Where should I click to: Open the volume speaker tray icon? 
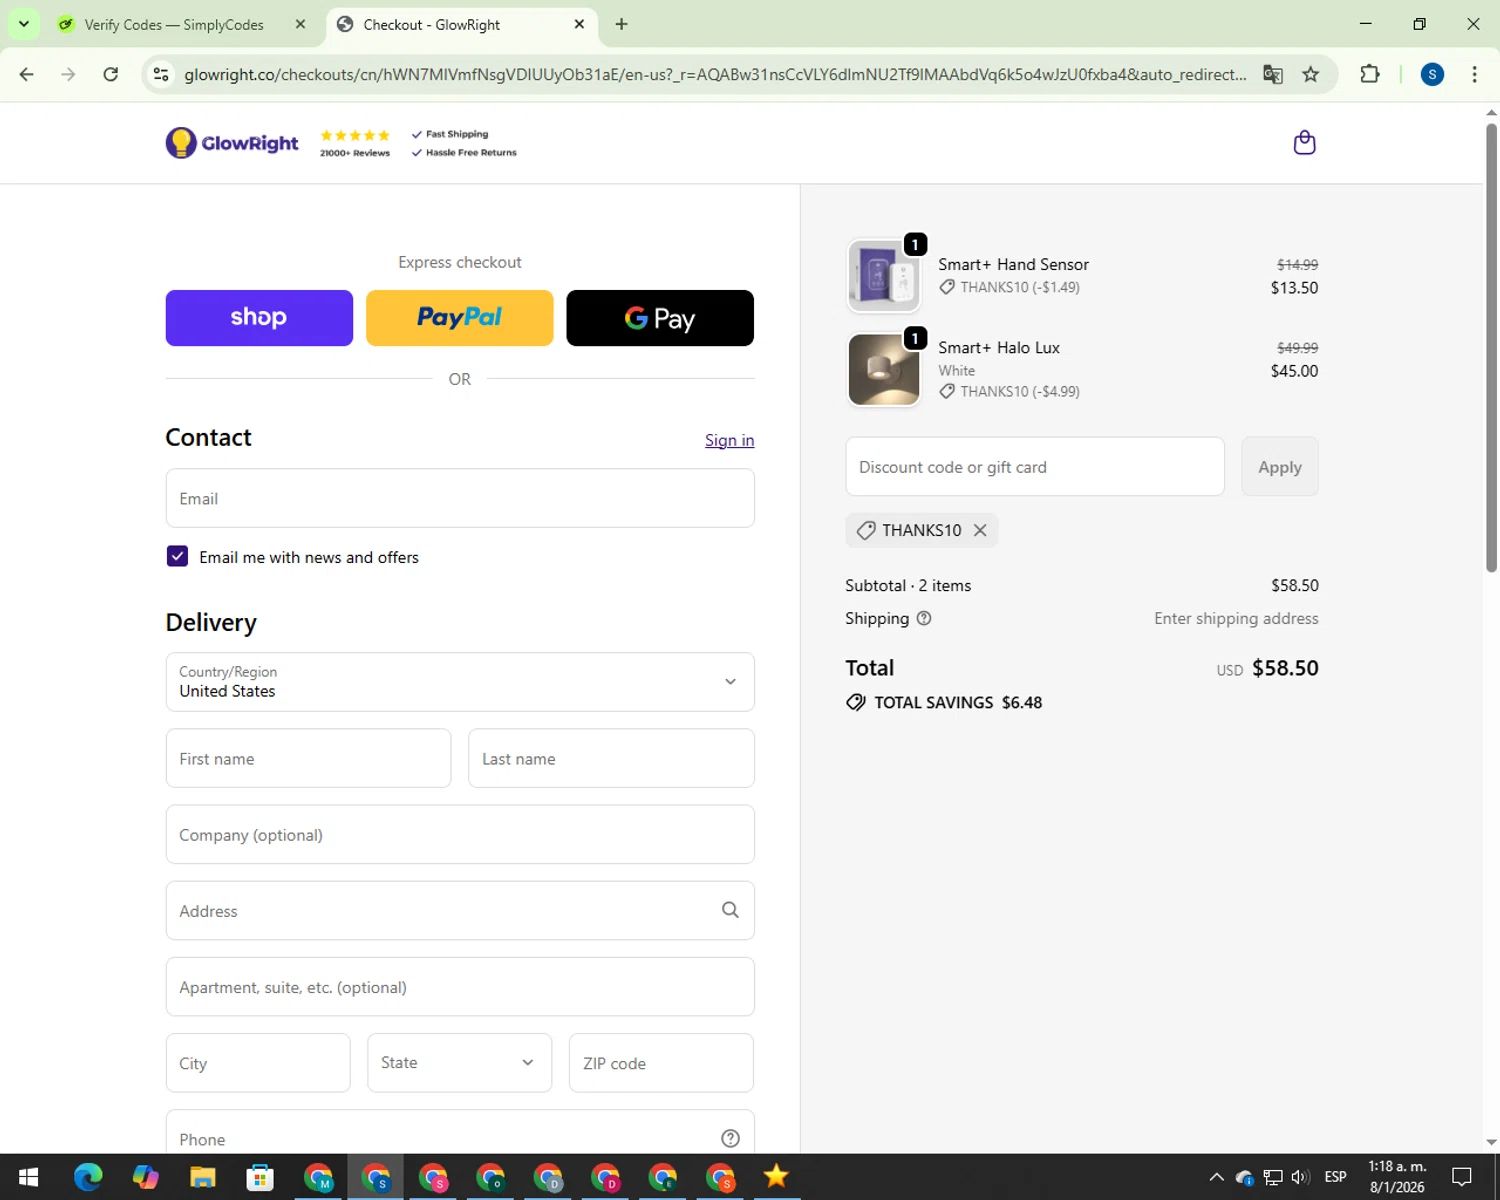point(1300,1177)
